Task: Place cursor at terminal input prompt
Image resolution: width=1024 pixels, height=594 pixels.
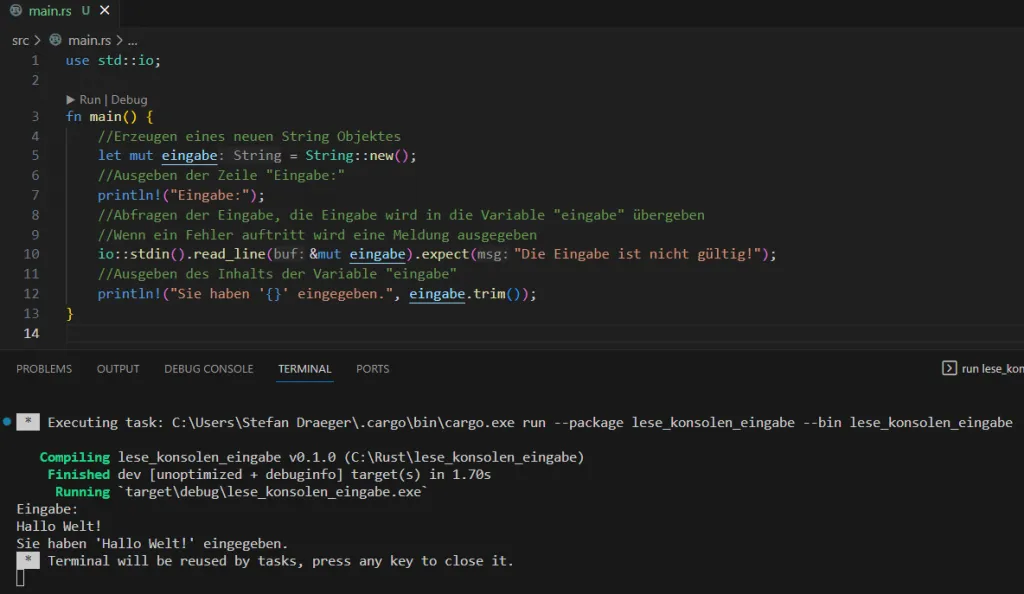Action: point(21,578)
